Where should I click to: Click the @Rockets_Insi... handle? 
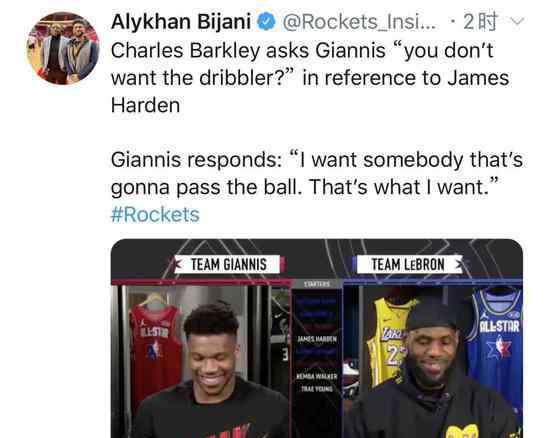[359, 22]
